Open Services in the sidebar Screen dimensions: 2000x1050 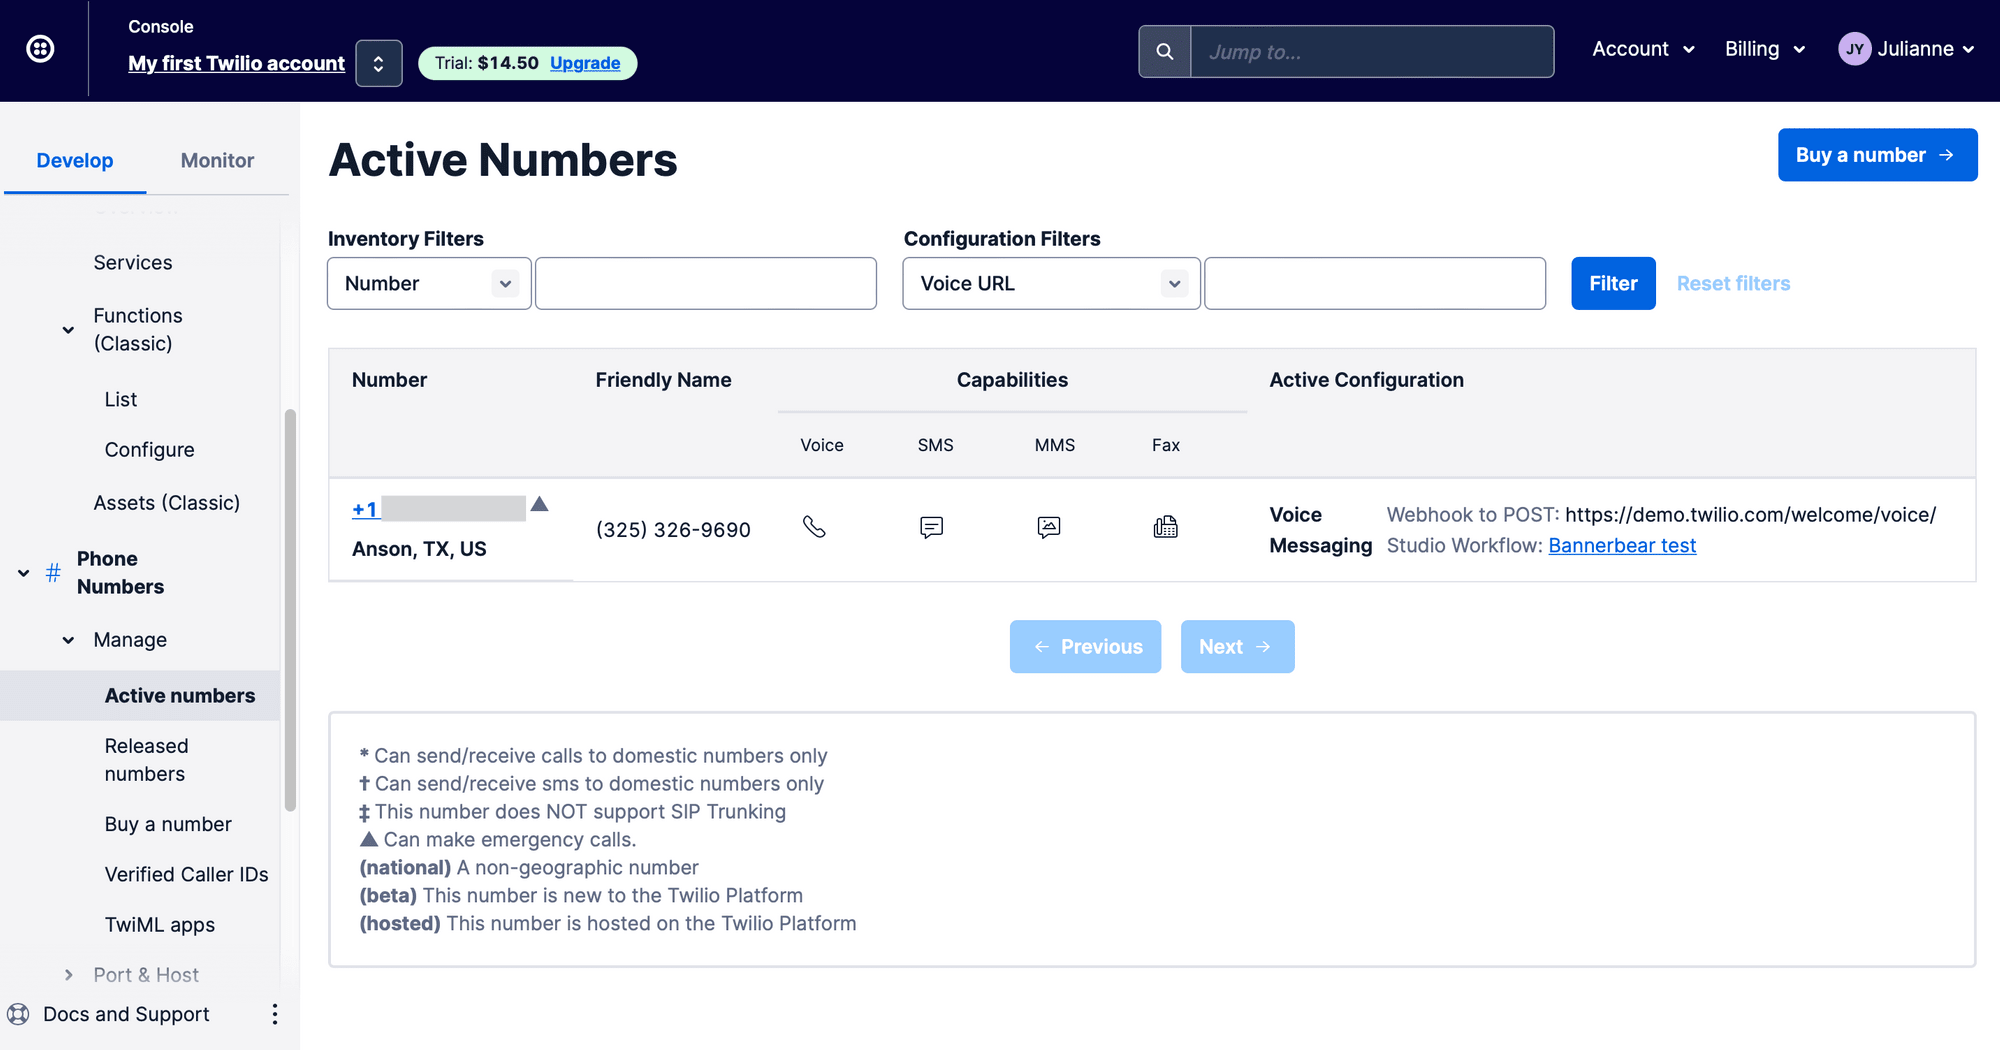(133, 262)
